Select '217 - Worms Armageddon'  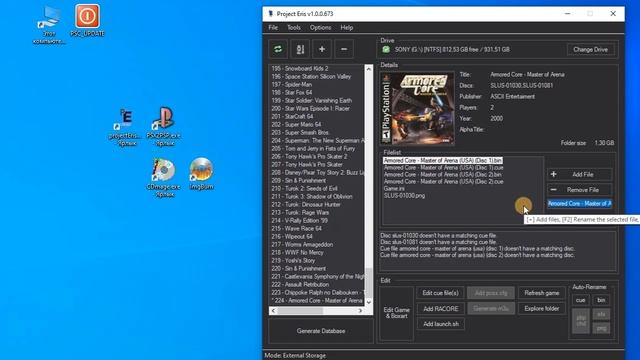coord(302,244)
